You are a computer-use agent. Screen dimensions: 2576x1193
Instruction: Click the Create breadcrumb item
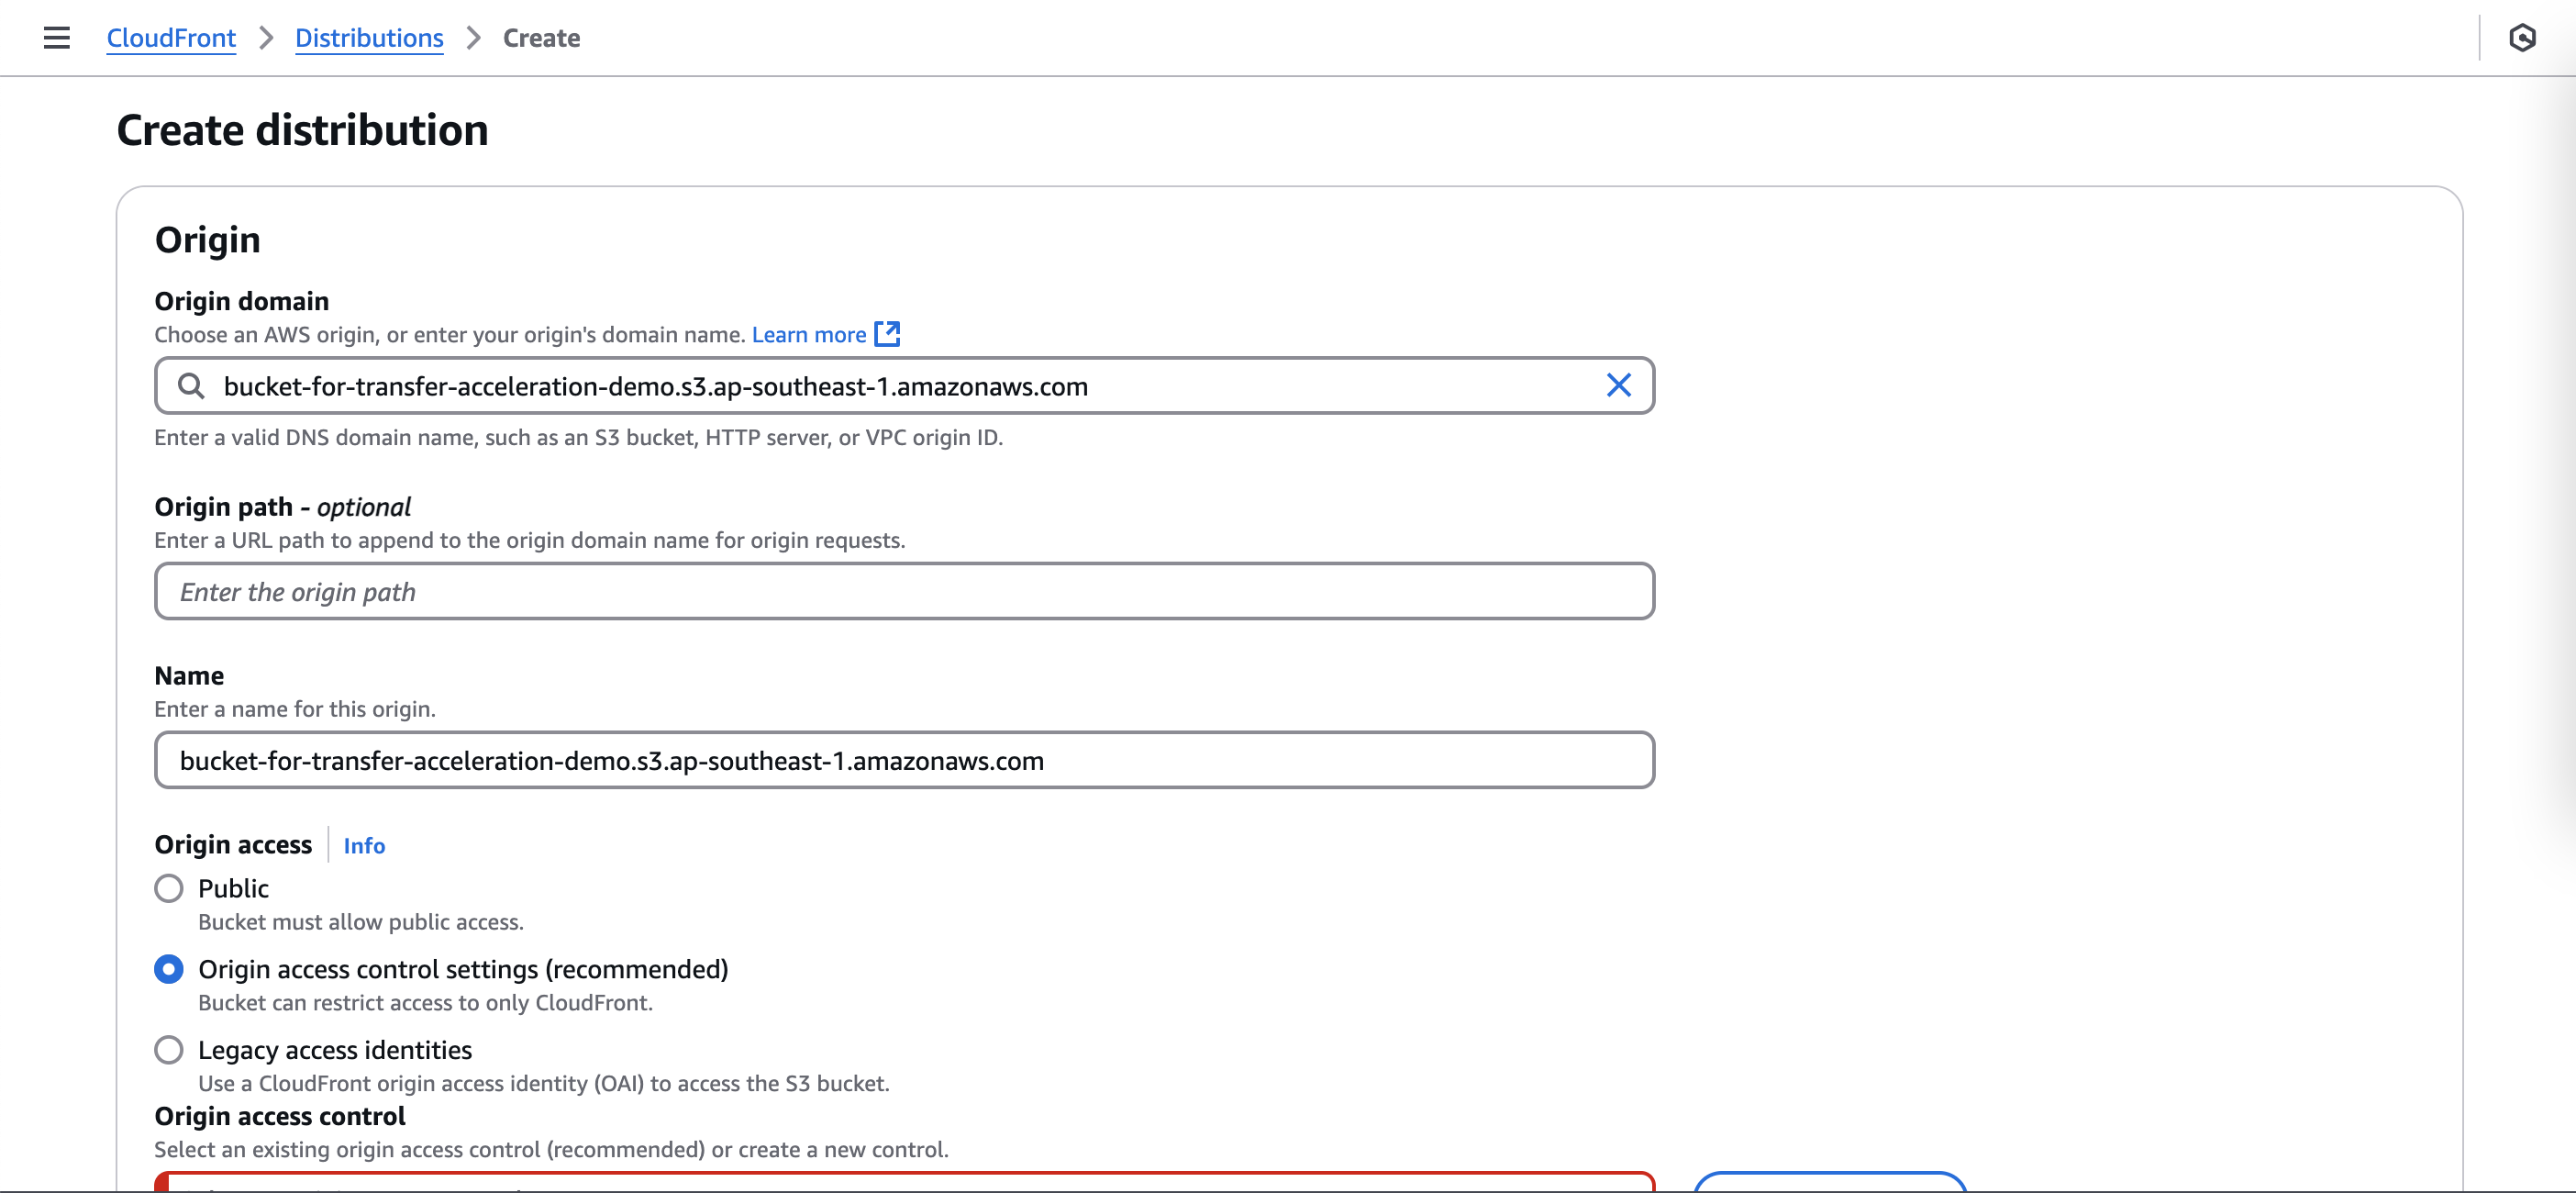(x=541, y=38)
